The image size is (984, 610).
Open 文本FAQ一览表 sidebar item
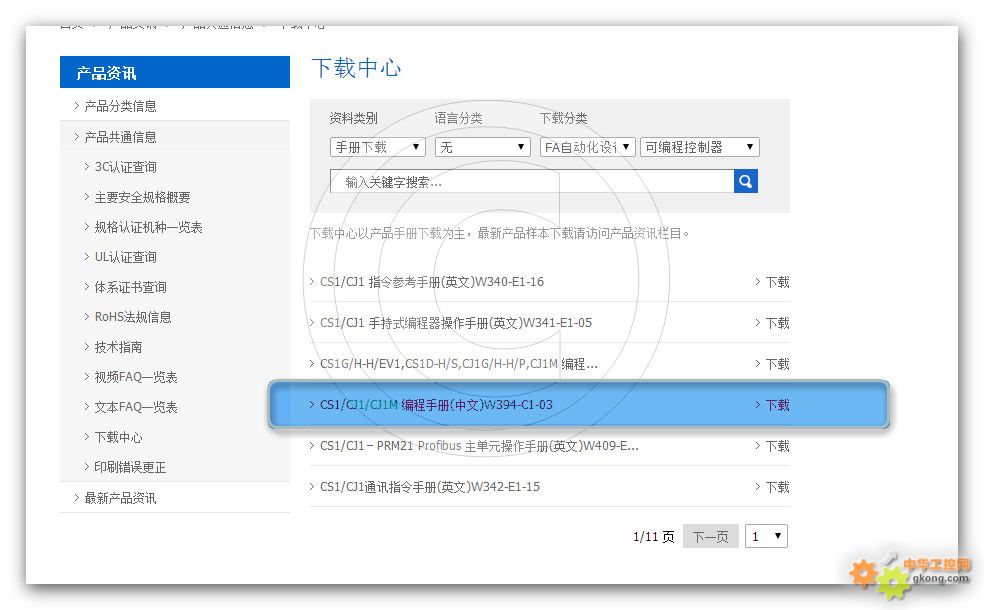[x=136, y=407]
